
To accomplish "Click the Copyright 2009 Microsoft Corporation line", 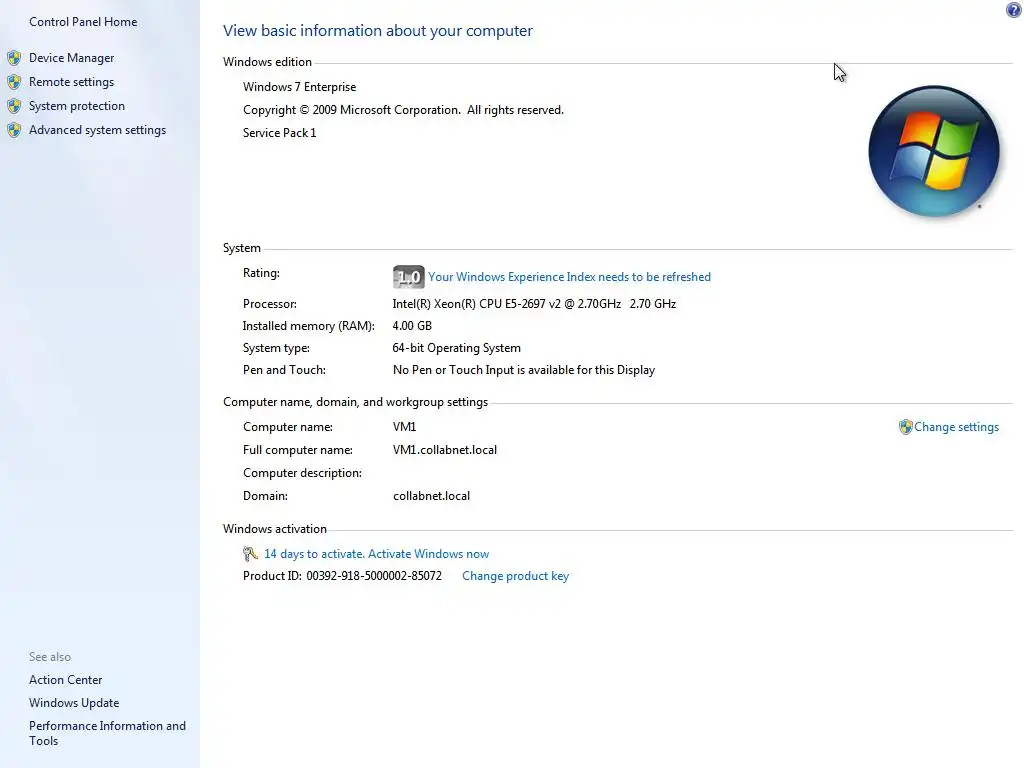I will coord(403,110).
